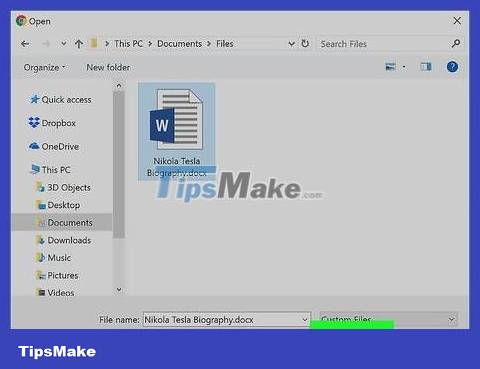This screenshot has width=480, height=369.
Task: Refresh the Files folder view
Action: click(x=305, y=44)
